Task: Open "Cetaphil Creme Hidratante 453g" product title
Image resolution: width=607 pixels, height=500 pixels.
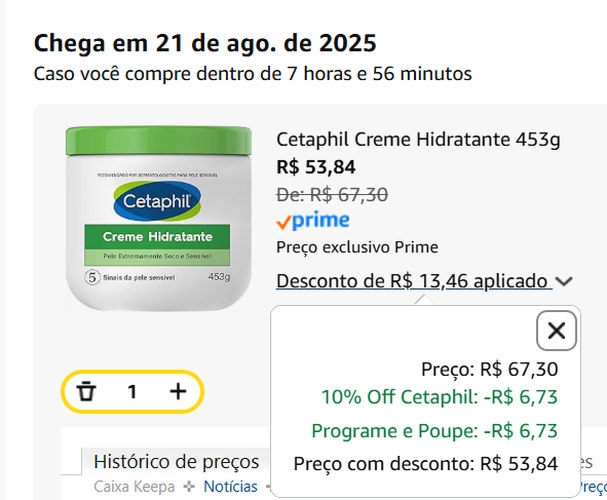Action: coord(418,139)
